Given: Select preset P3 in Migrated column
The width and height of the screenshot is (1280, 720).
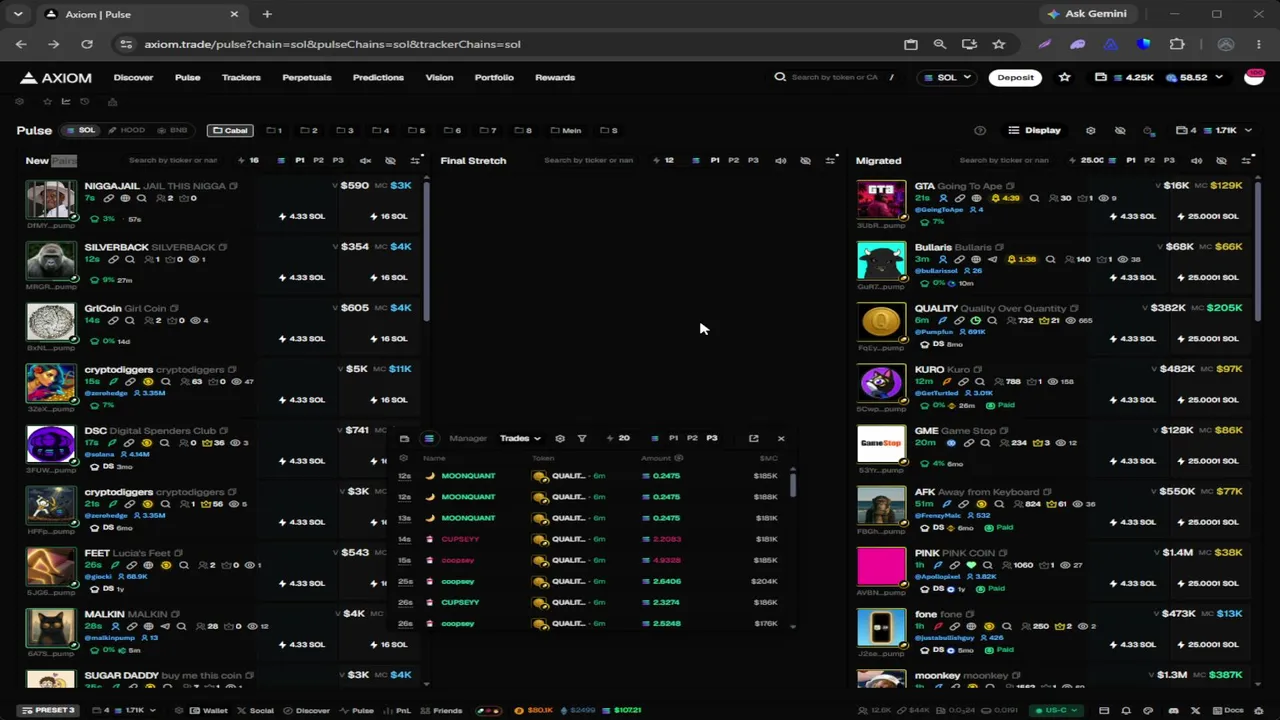Looking at the screenshot, I should click(1169, 160).
